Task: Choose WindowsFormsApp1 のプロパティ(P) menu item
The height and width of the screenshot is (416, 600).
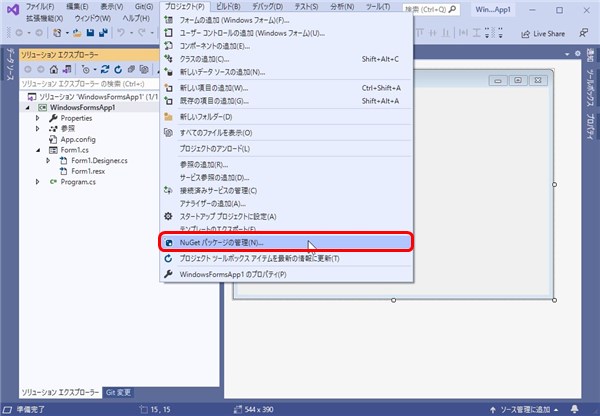Action: pyautogui.click(x=286, y=274)
